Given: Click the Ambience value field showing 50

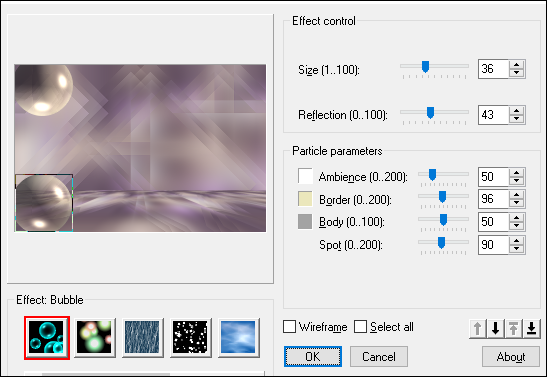Looking at the screenshot, I should 494,177.
